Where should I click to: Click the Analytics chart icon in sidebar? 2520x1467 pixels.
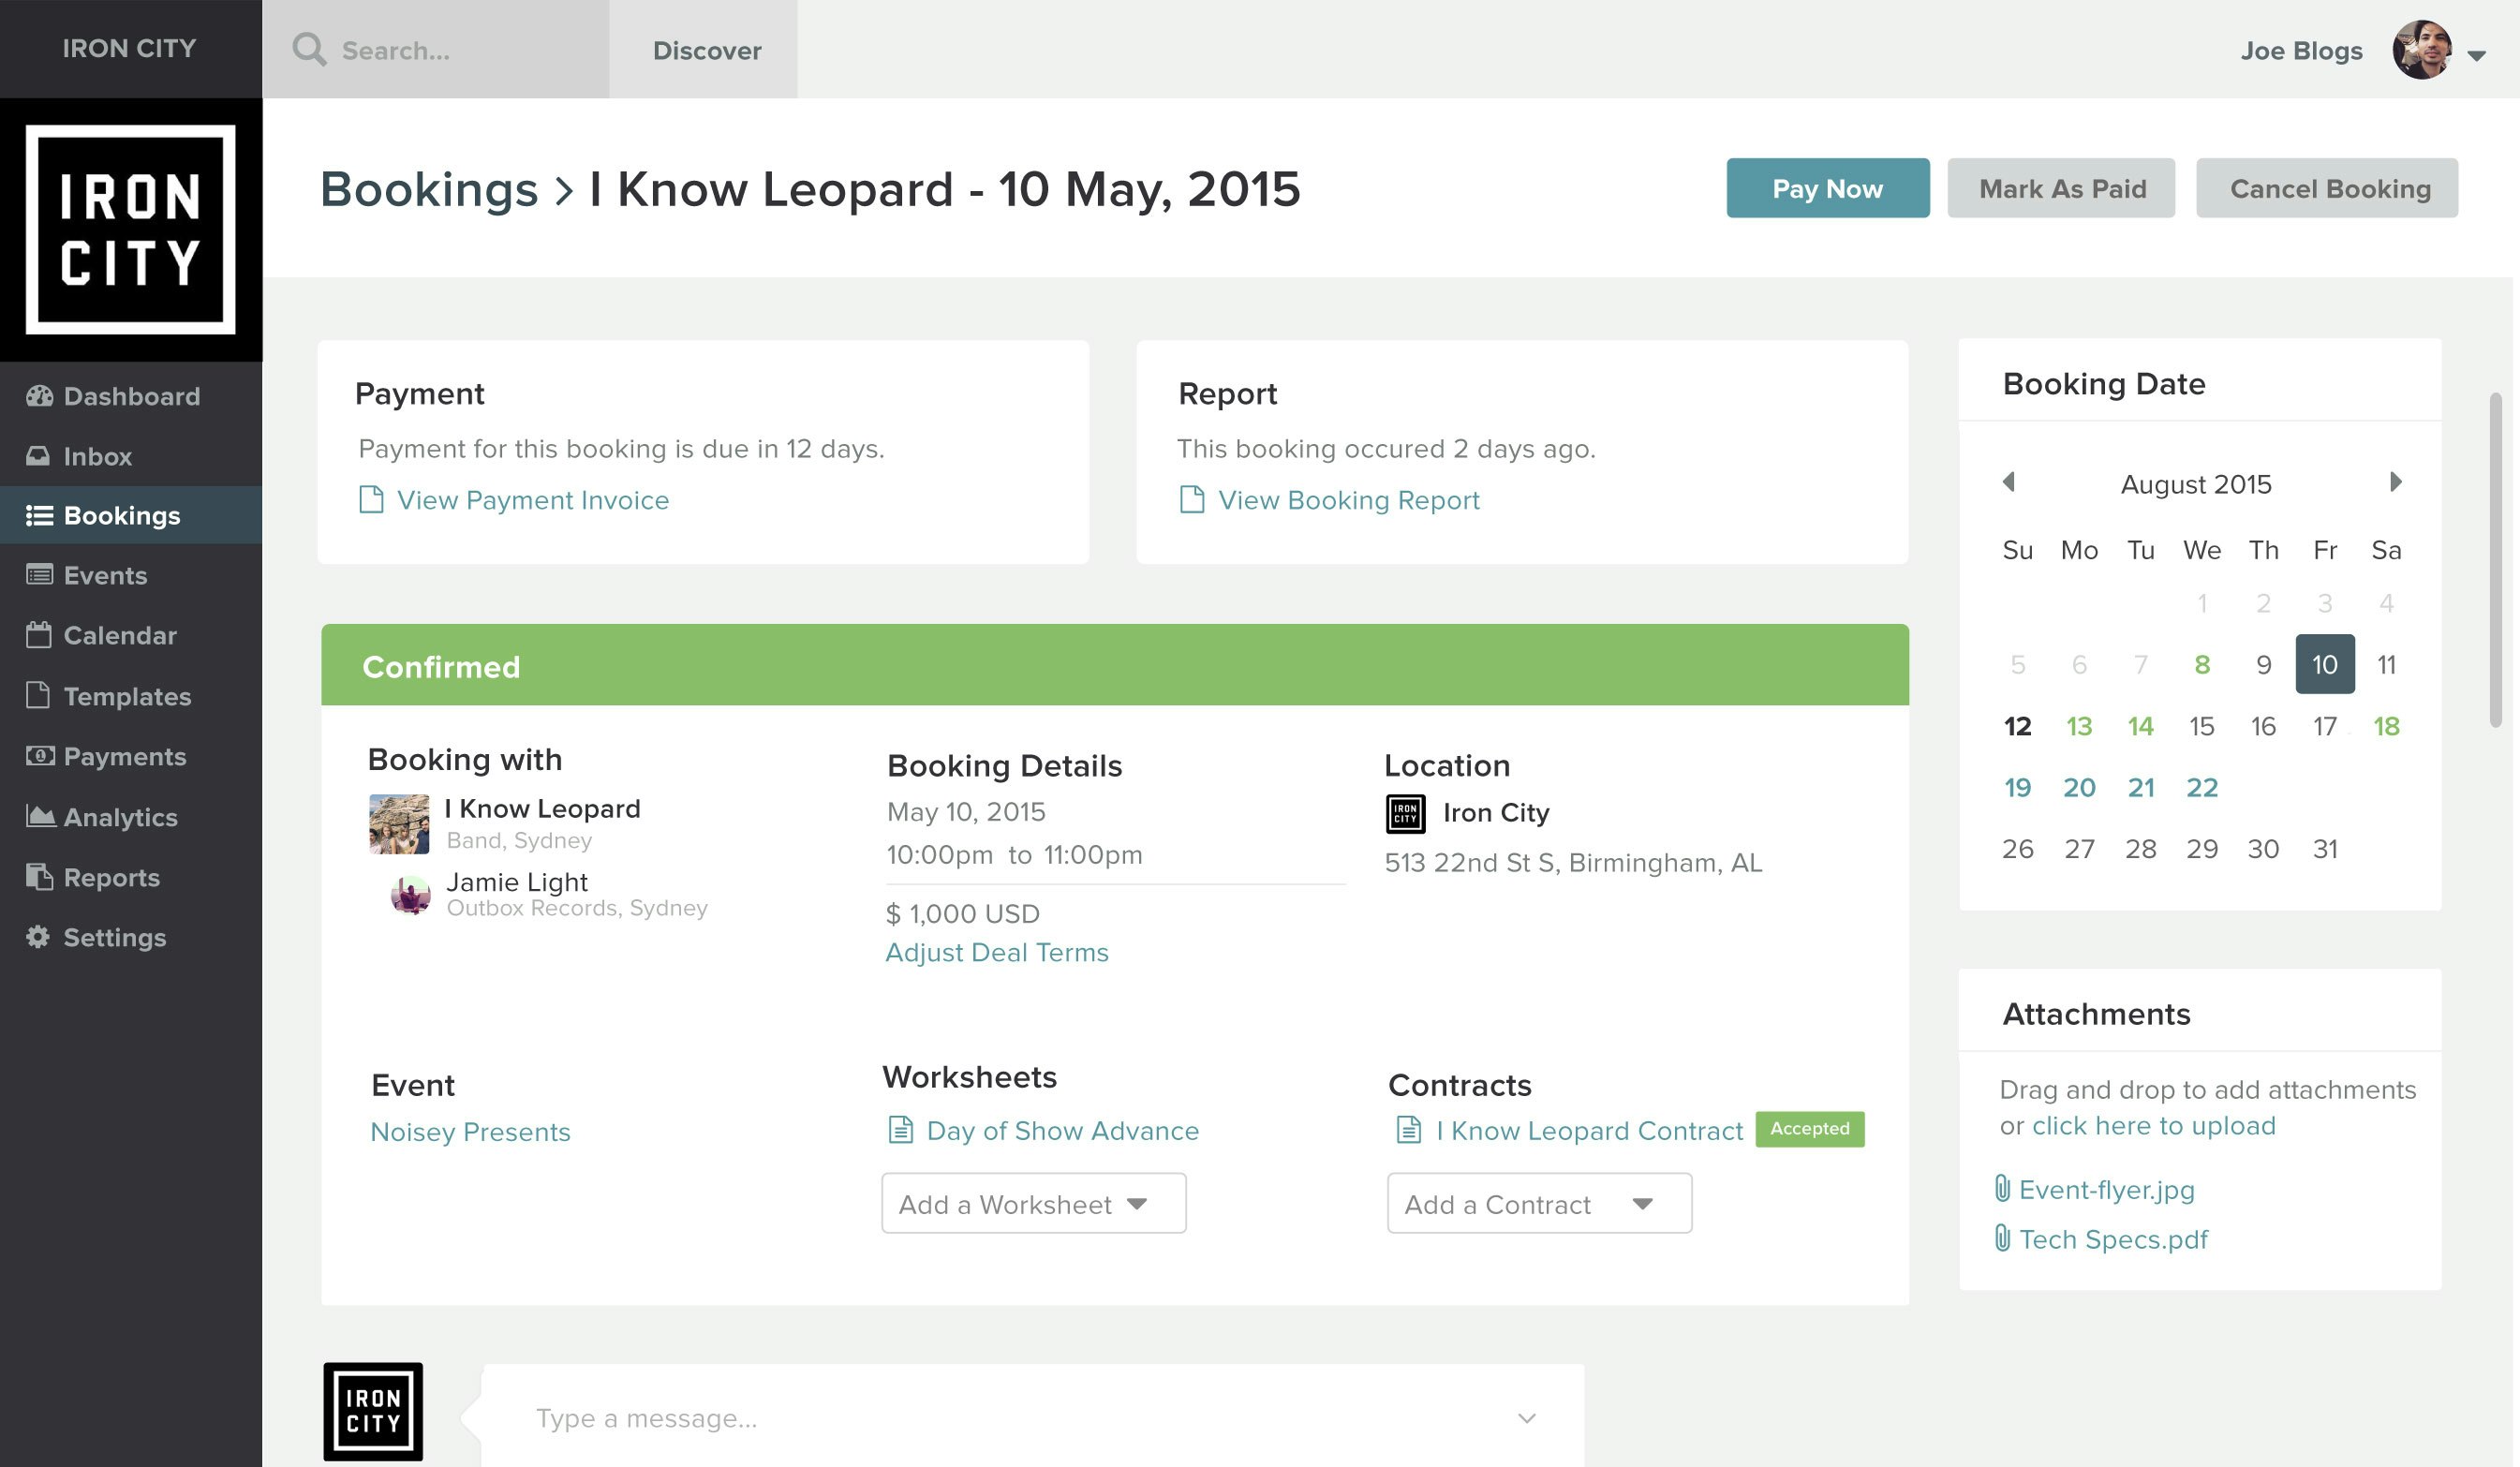(x=40, y=817)
